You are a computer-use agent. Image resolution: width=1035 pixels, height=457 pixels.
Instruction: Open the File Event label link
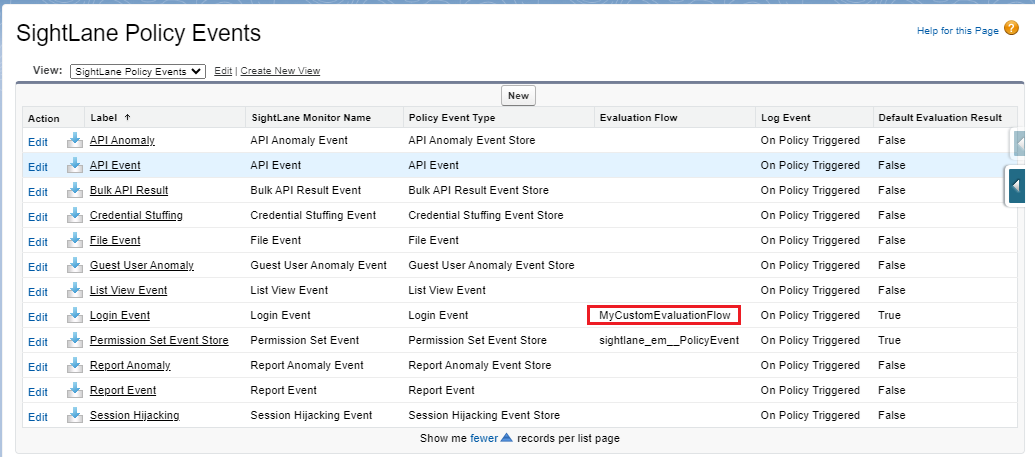[x=115, y=240]
